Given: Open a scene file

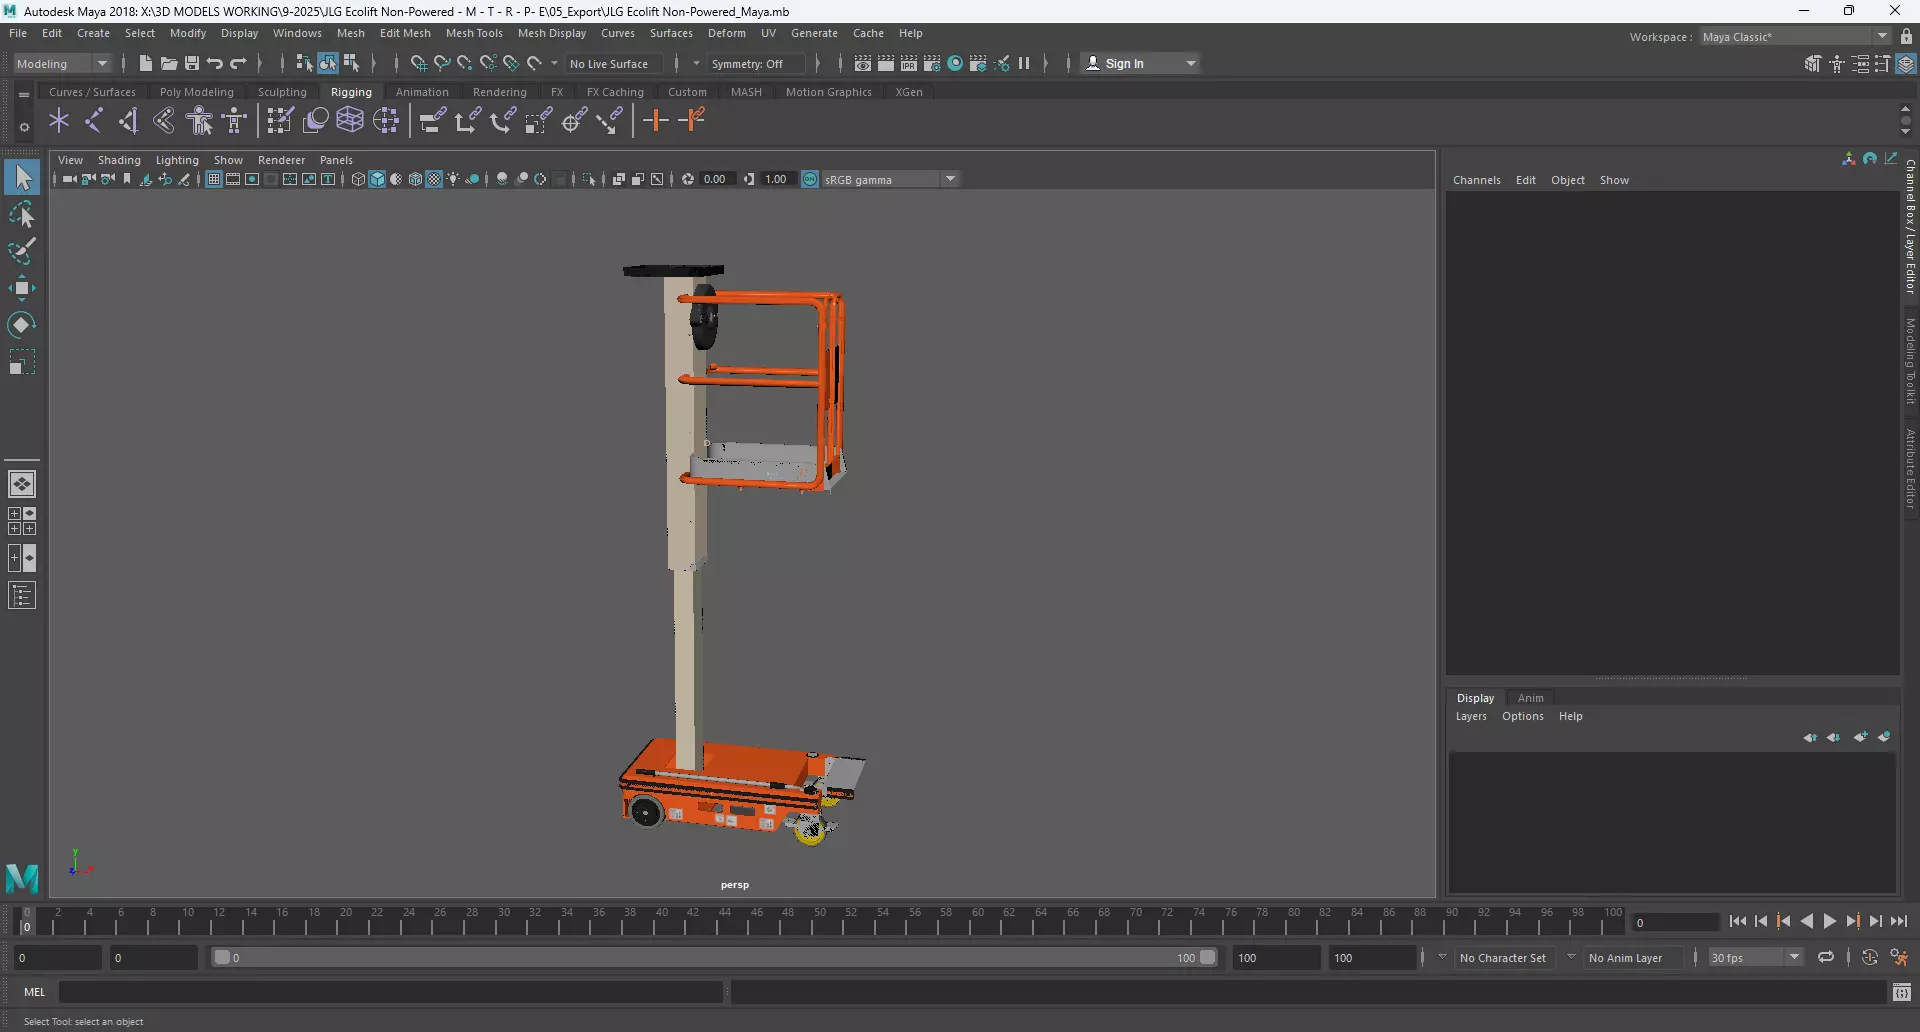Looking at the screenshot, I should click(168, 63).
